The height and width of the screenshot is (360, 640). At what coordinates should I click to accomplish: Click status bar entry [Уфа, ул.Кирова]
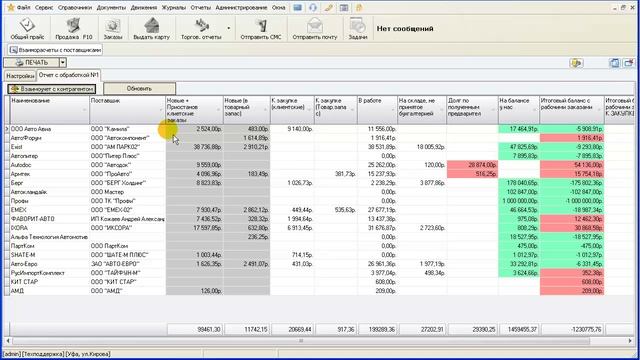click(x=88, y=354)
